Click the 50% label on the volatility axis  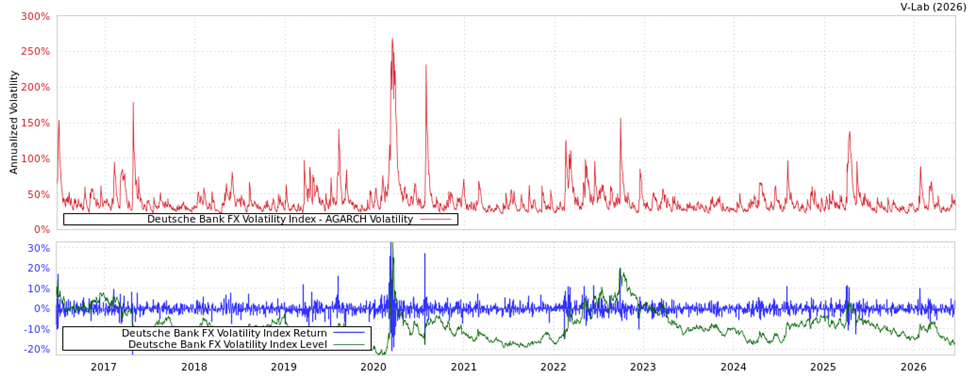pos(38,194)
